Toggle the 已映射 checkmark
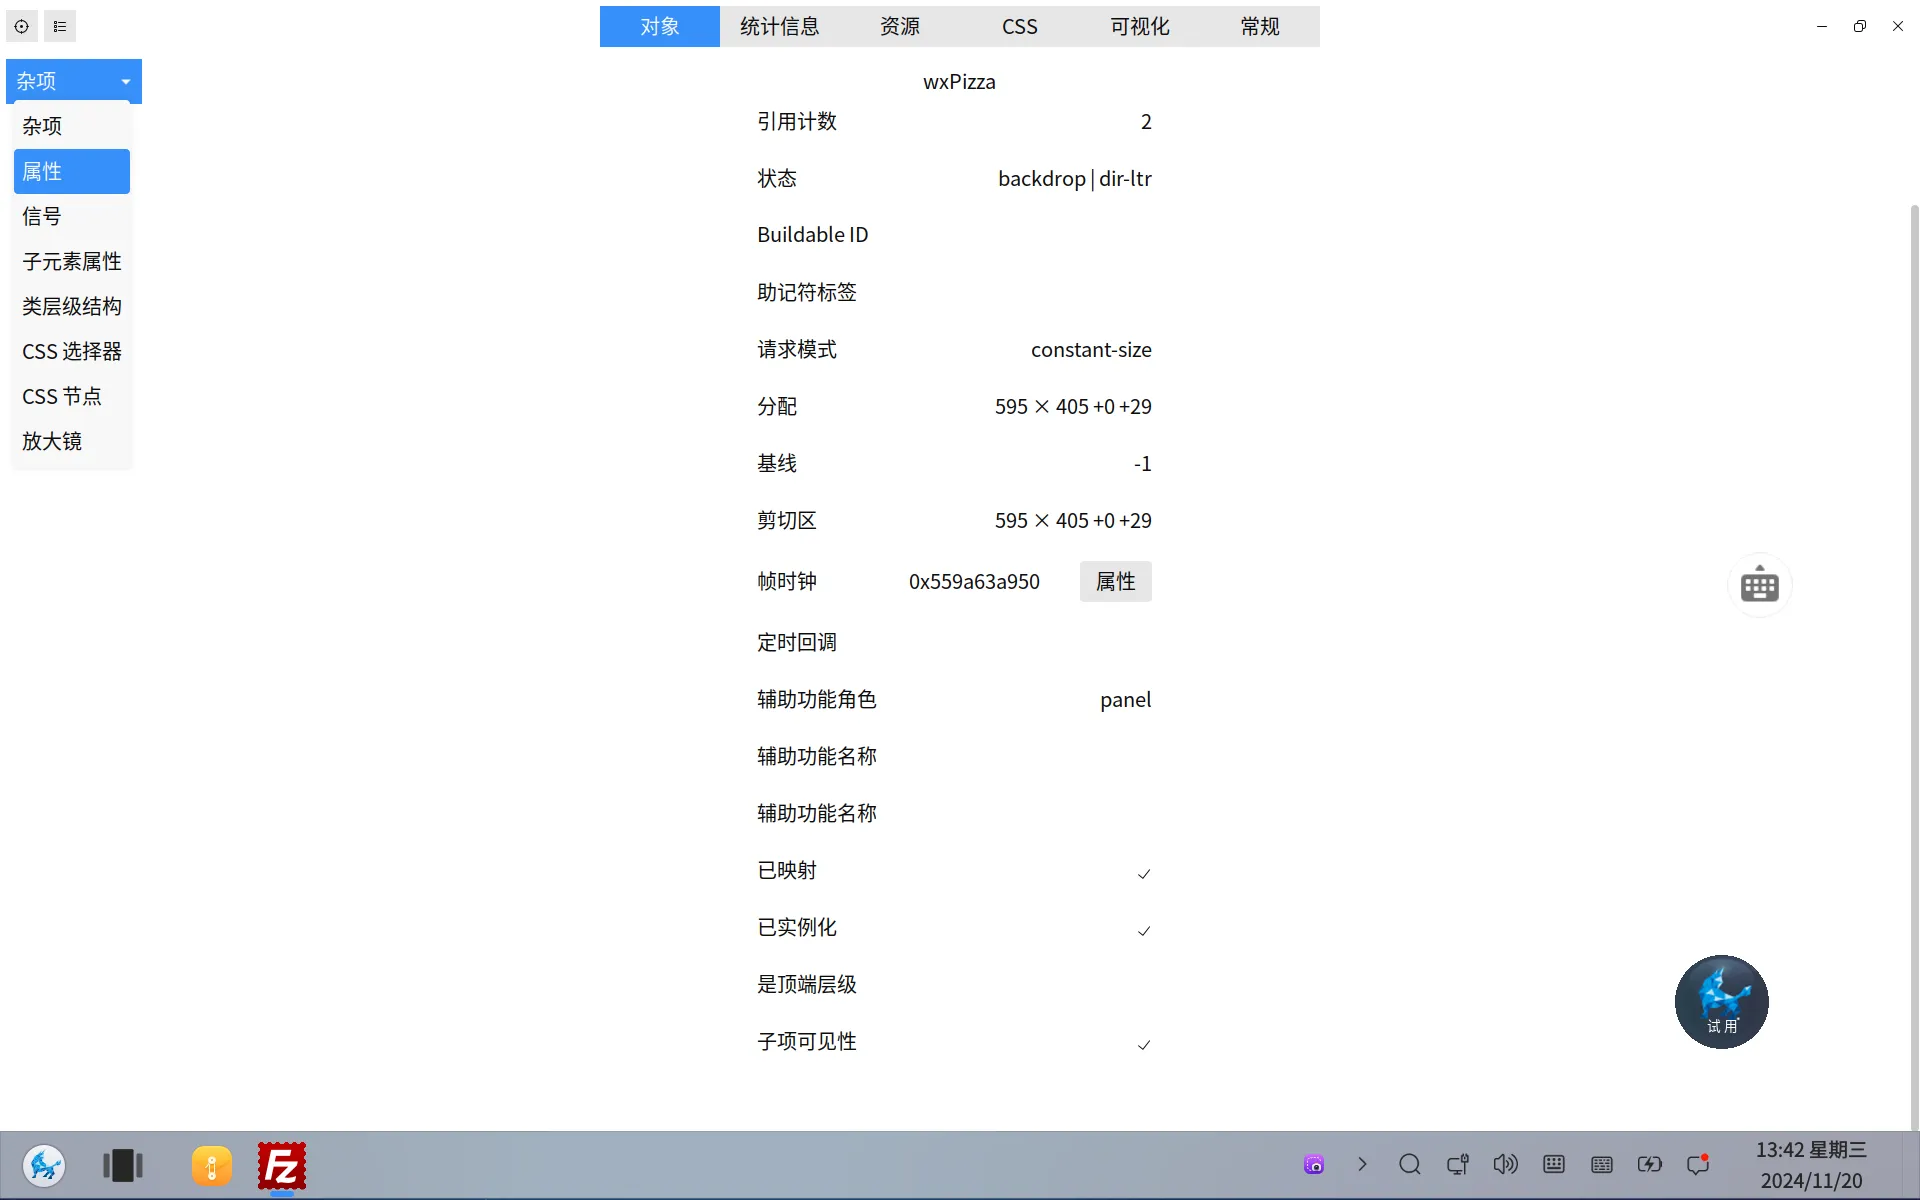The height and width of the screenshot is (1200, 1920). click(x=1144, y=874)
